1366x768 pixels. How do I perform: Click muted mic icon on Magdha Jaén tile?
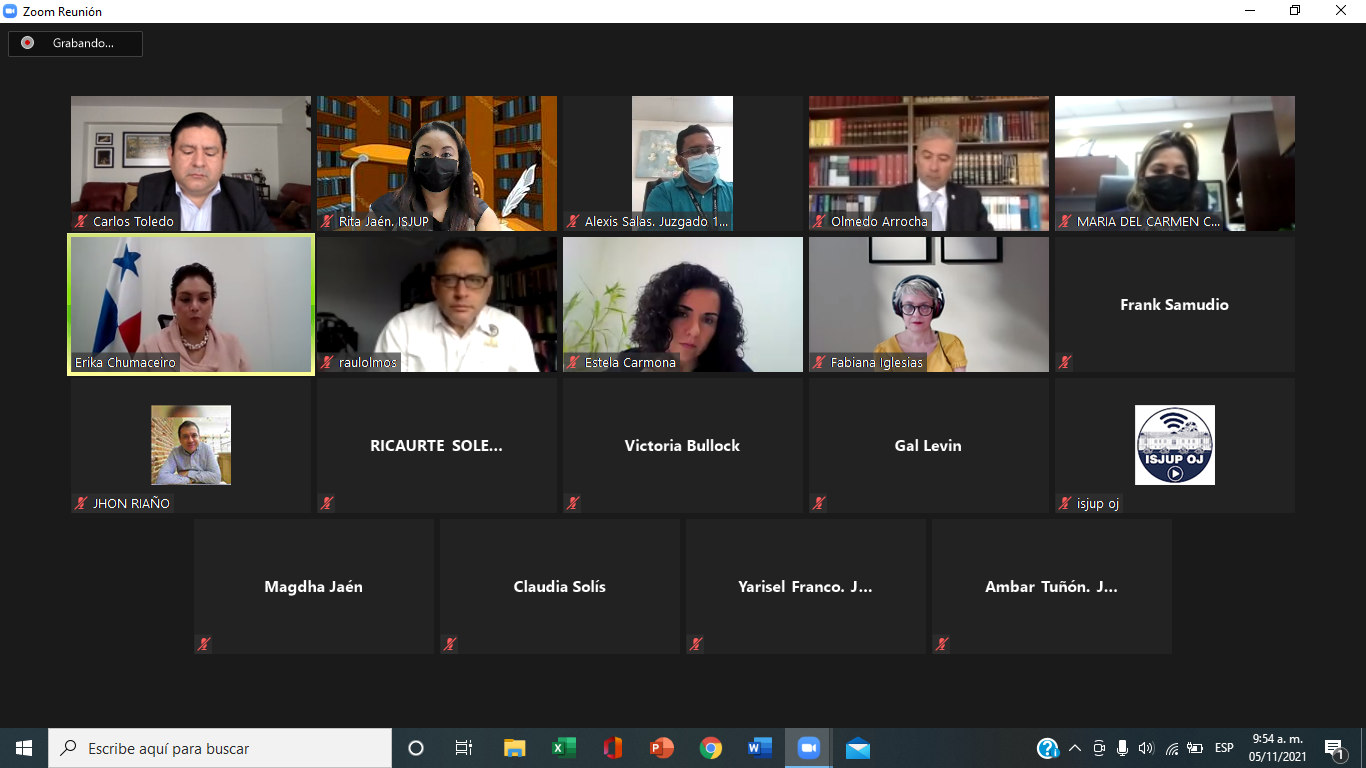tap(204, 644)
